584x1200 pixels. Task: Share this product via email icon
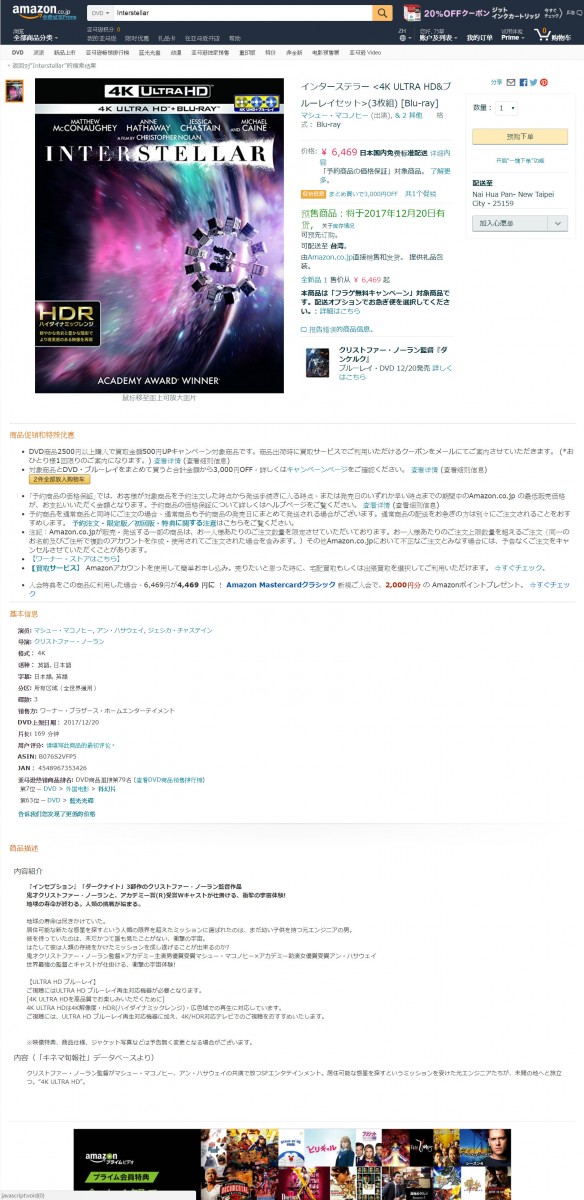[512, 82]
